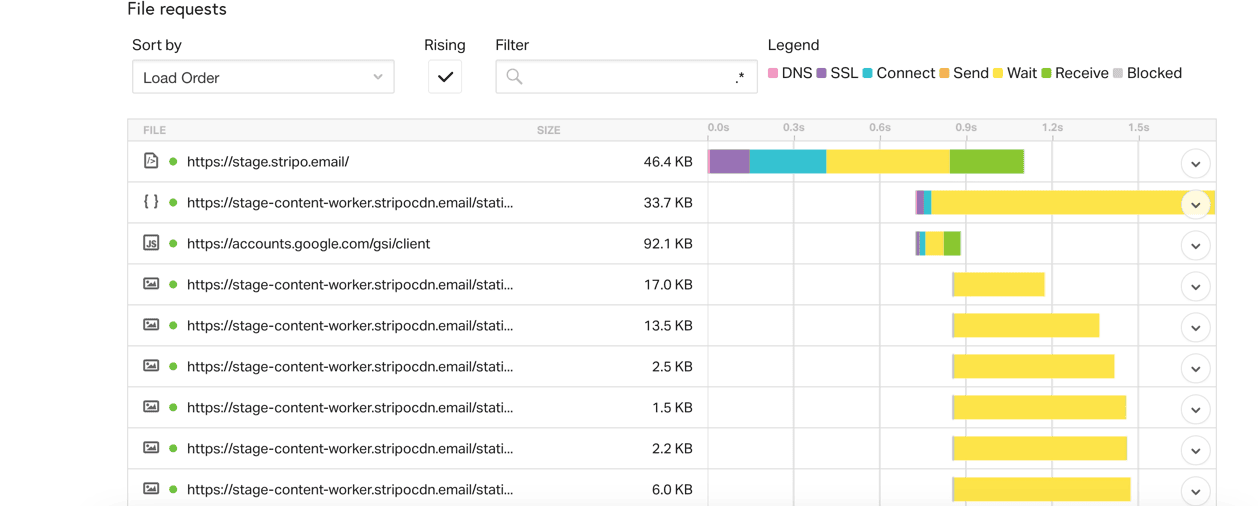1258x506 pixels.
Task: Click the image icon of the 17.0 KB file
Action: [151, 284]
